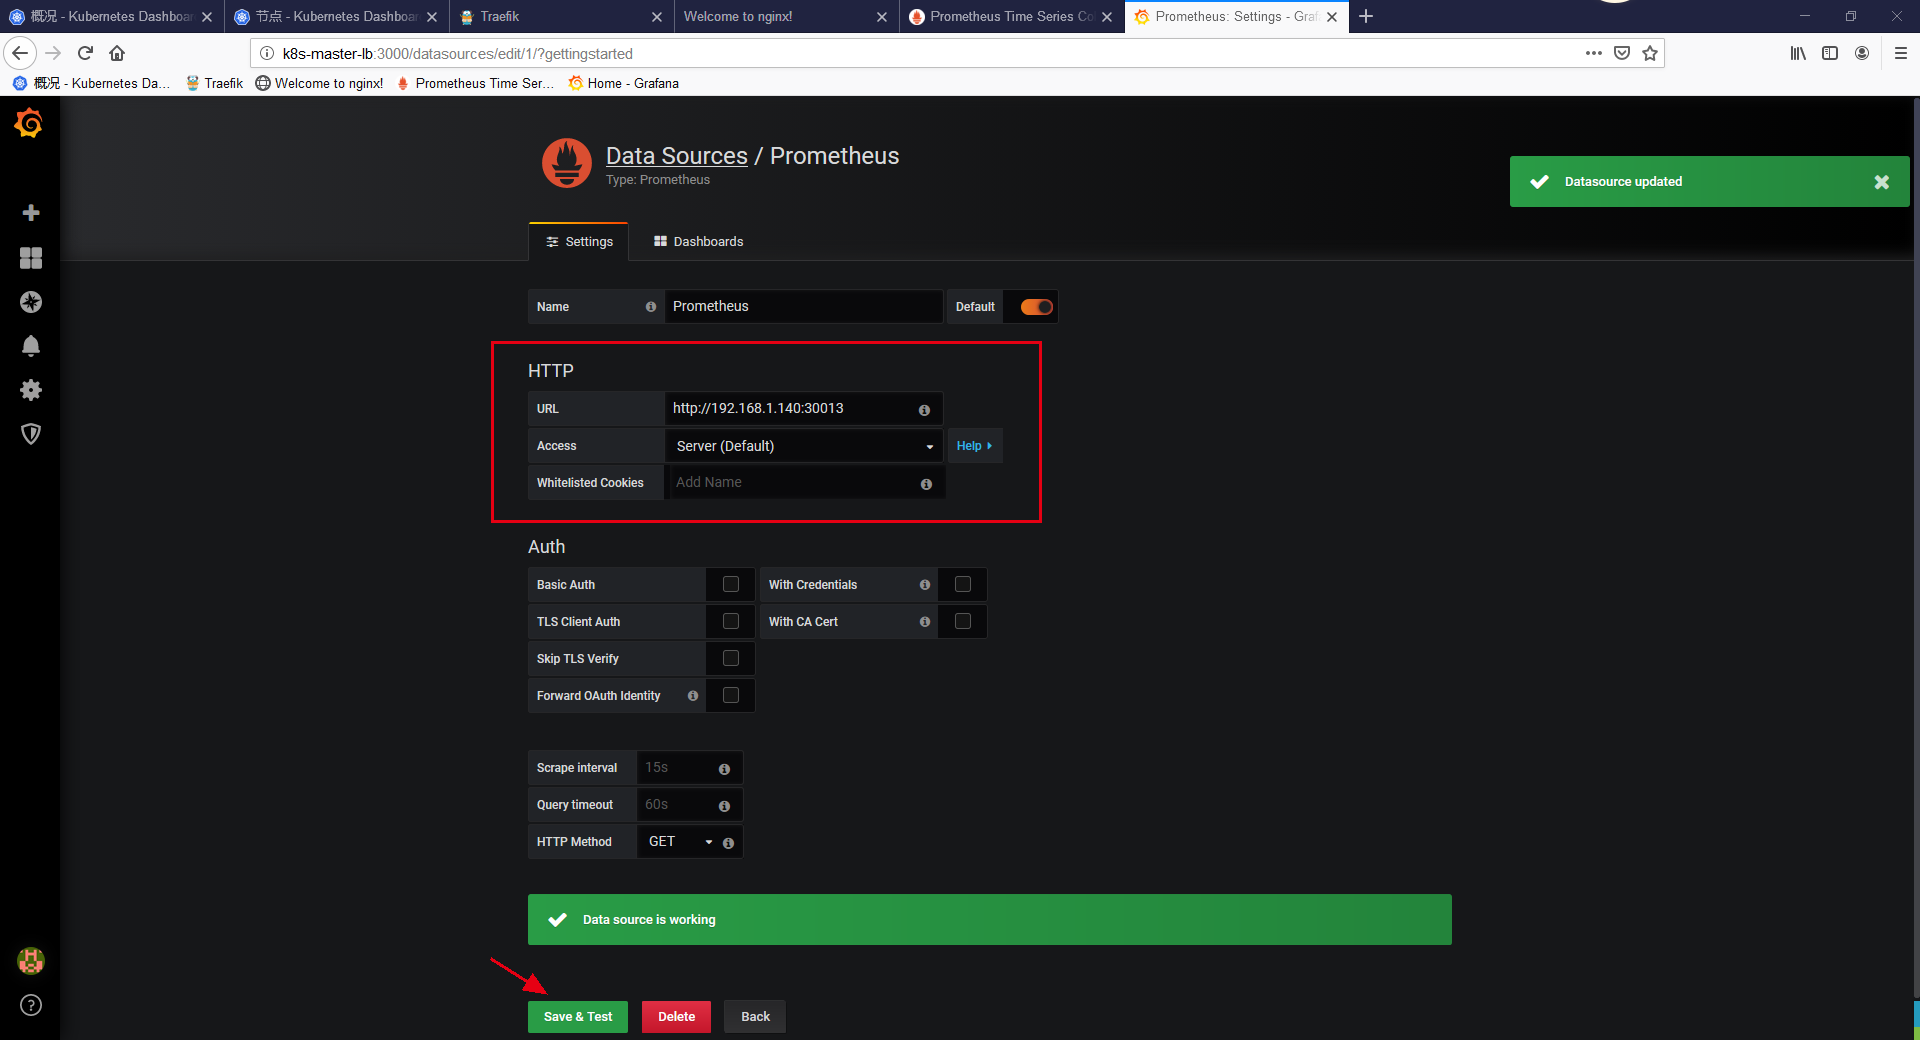Open the HTTP Method GET dropdown
1920x1040 pixels.
(x=680, y=842)
